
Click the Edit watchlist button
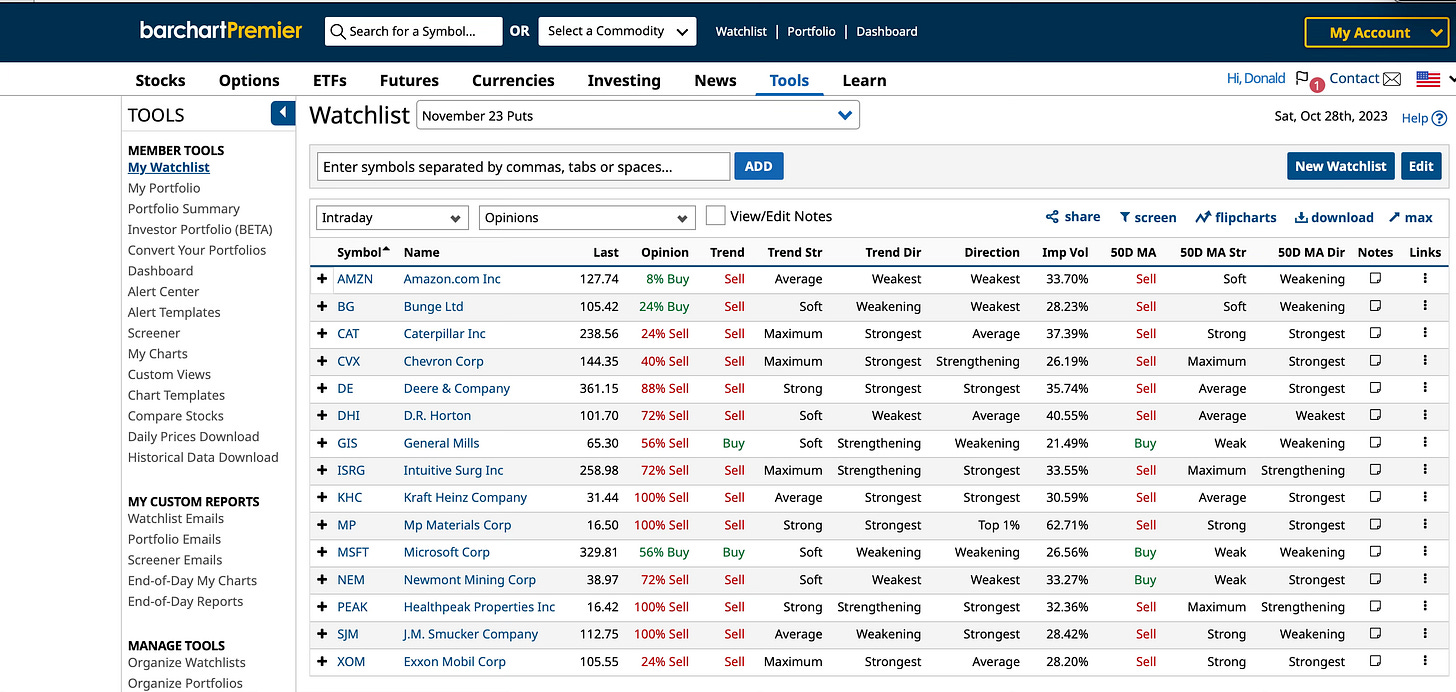pos(1421,166)
